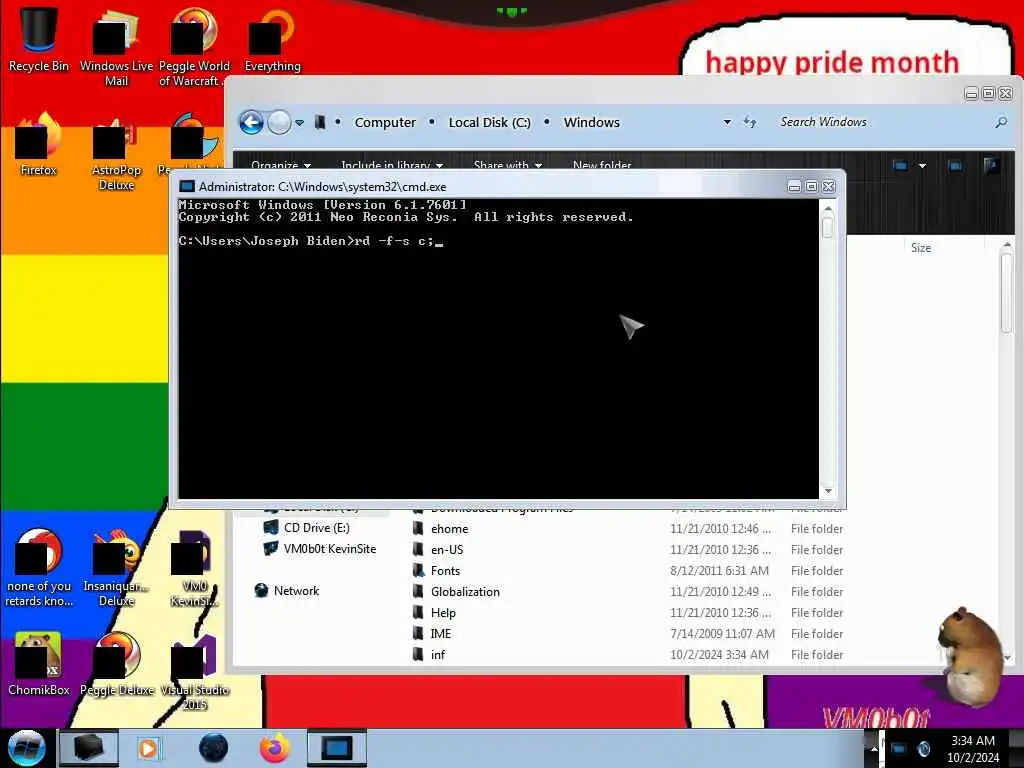Open the ChomikBox desktop shortcut
This screenshot has width=1024, height=768.
click(39, 665)
